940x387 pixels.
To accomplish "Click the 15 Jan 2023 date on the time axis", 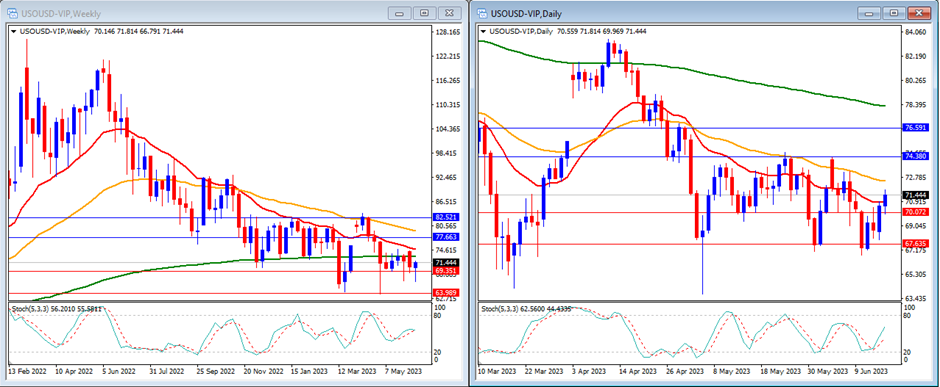I will [308, 371].
